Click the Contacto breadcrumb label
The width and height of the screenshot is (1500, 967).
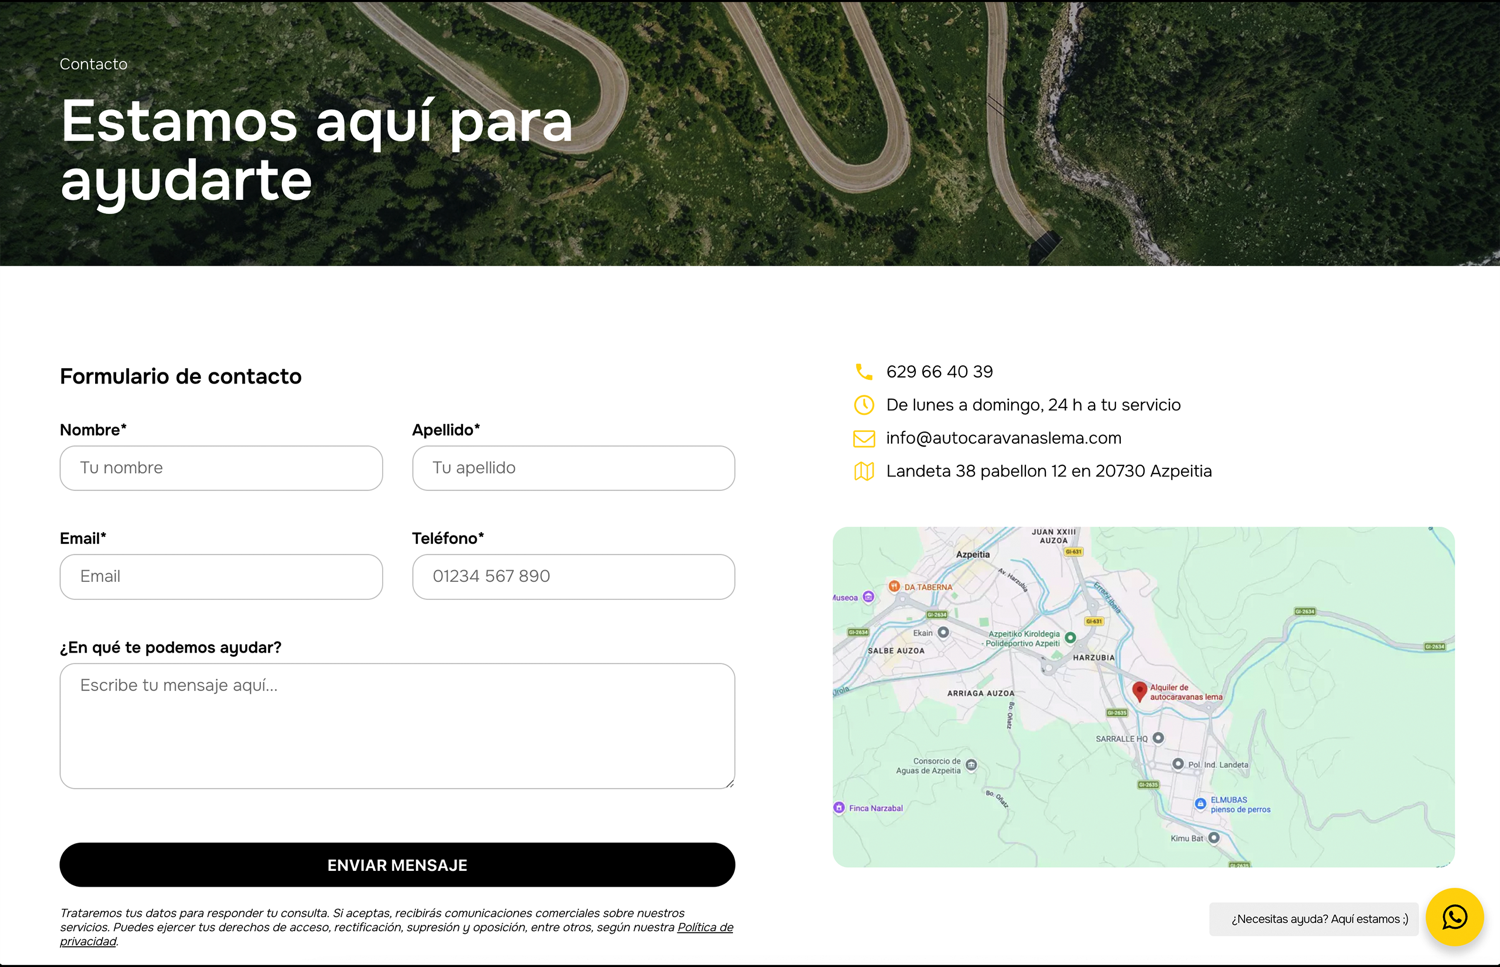[93, 64]
